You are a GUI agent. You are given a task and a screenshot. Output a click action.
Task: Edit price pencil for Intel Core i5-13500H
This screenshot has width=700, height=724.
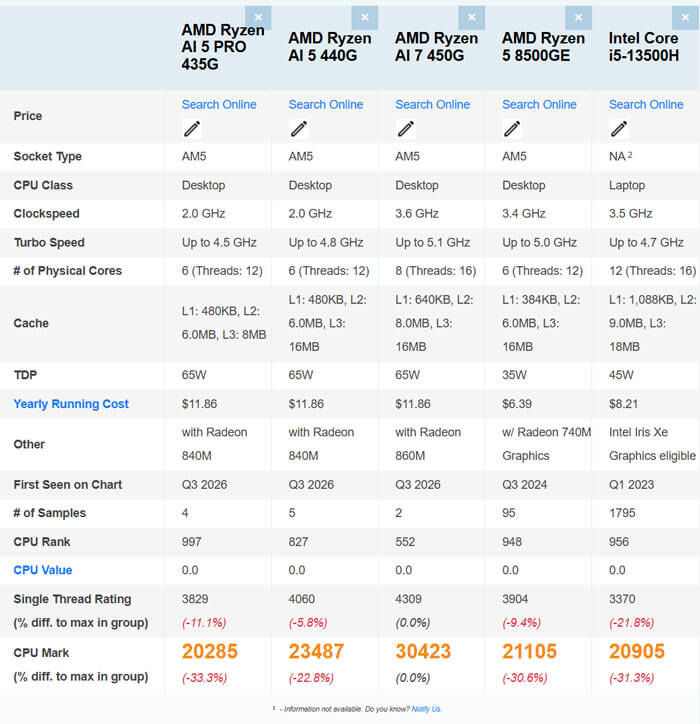619,129
